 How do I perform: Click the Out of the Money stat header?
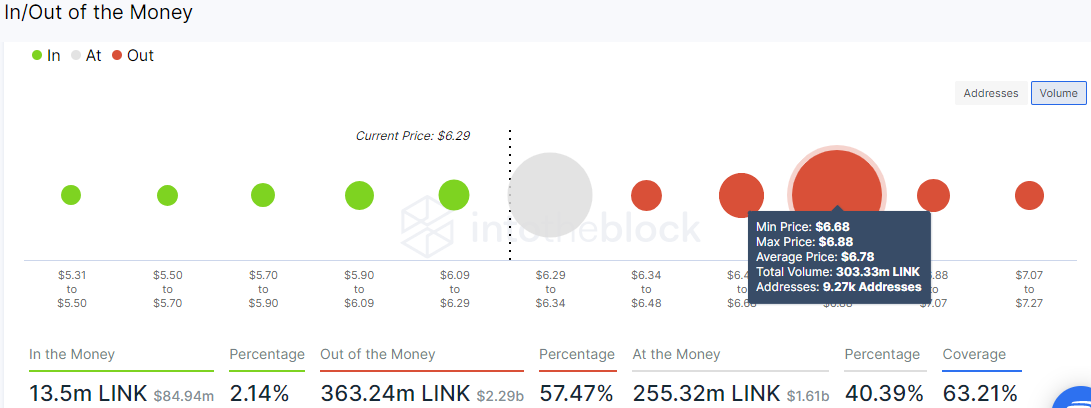[378, 354]
